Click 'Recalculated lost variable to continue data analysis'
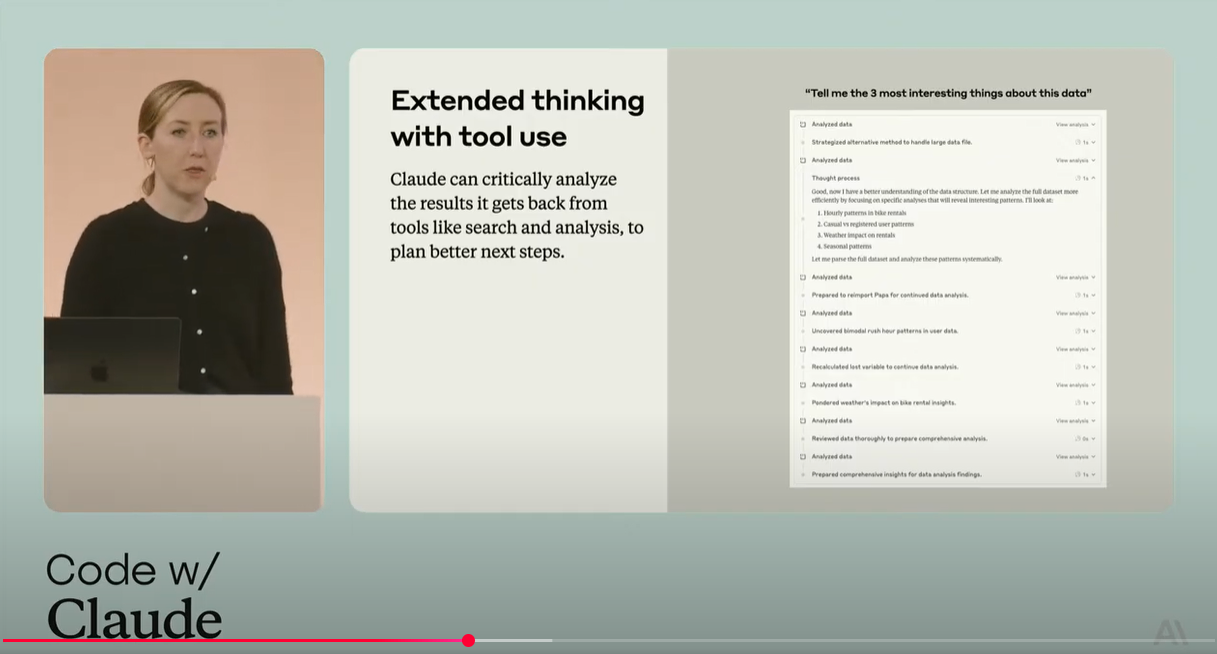This screenshot has height=654, width=1217. (x=884, y=367)
